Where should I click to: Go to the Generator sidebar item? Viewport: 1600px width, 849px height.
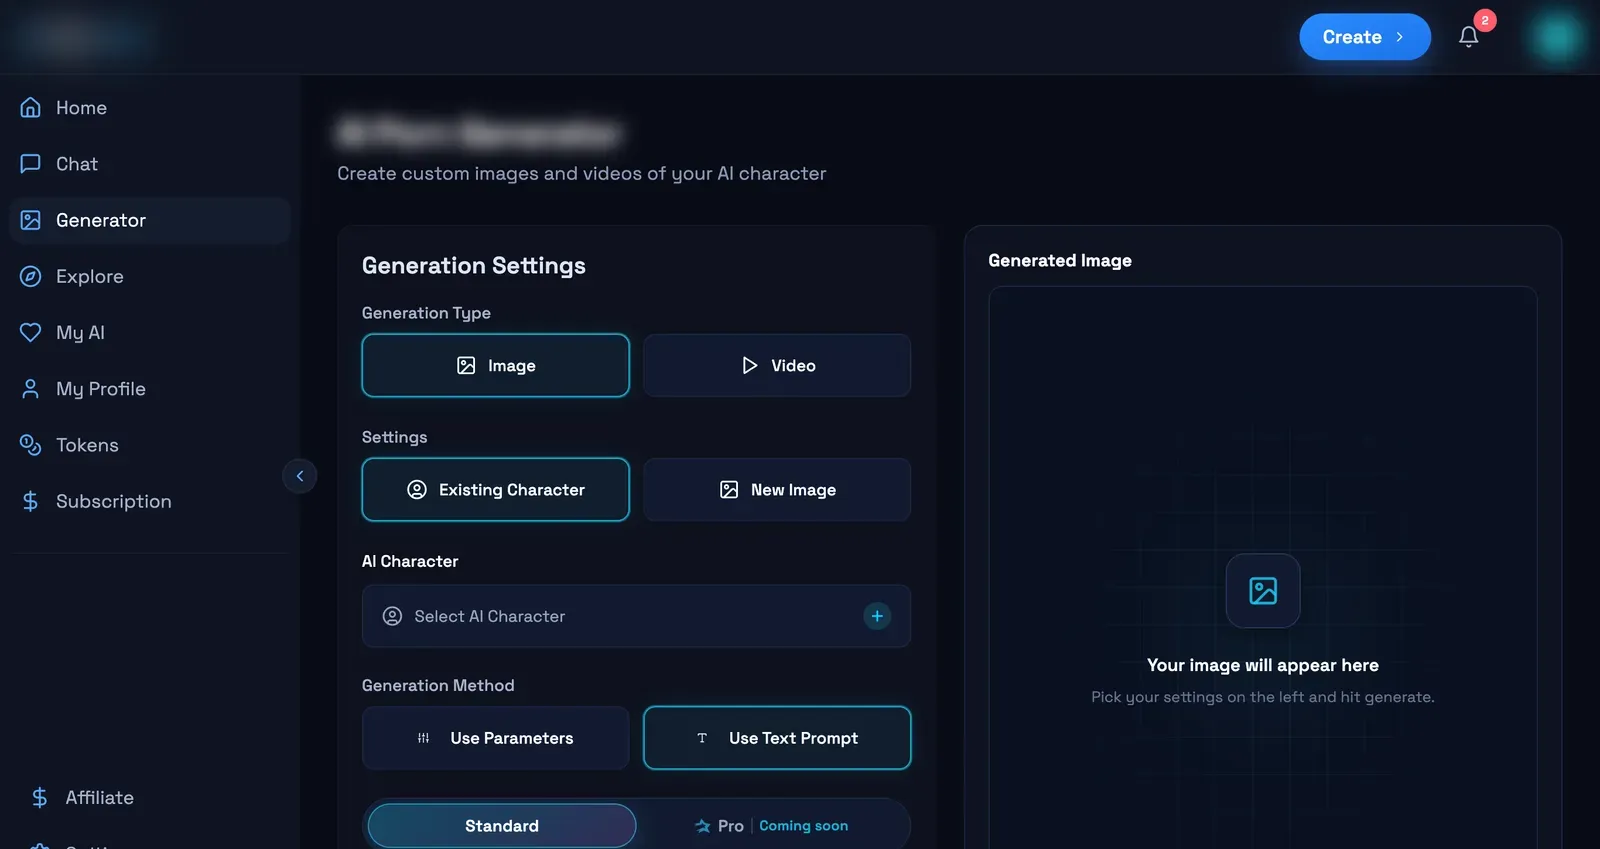click(x=150, y=220)
